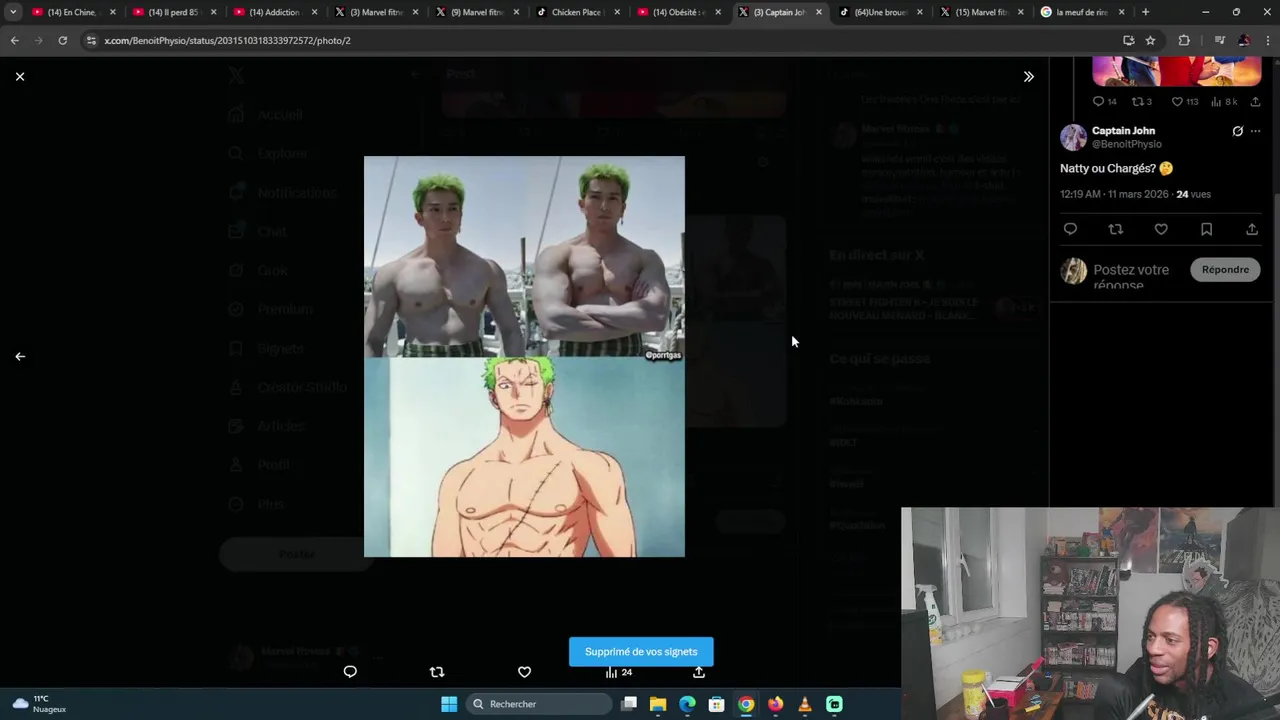Like Captain John's post in side panel
Screen dimensions: 1280x720
[x=1161, y=229]
